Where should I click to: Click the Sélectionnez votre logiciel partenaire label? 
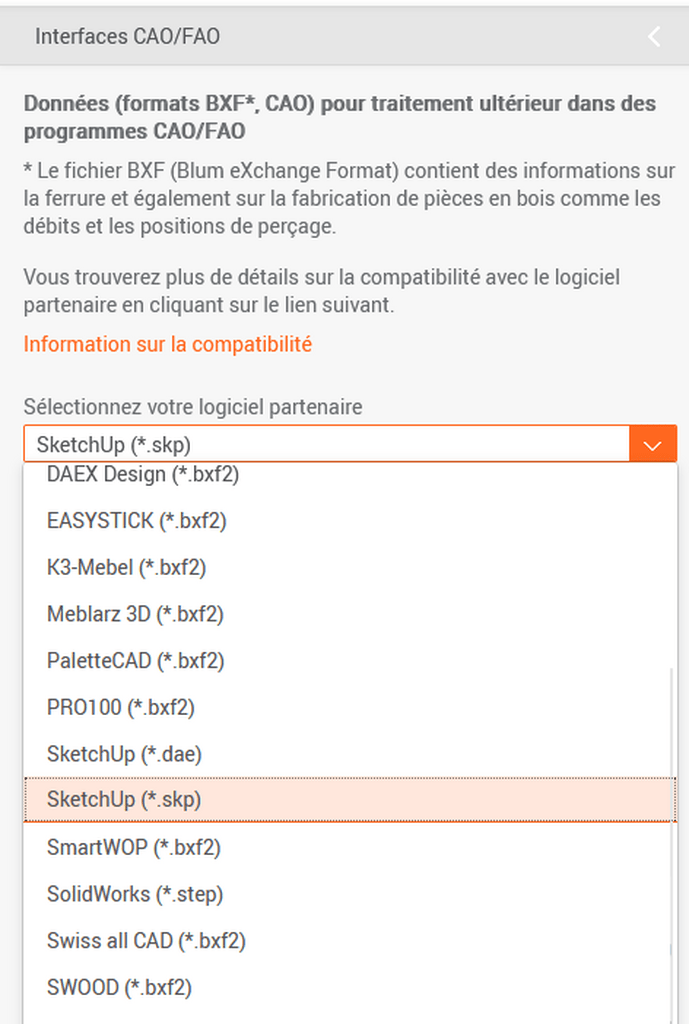coord(193,407)
